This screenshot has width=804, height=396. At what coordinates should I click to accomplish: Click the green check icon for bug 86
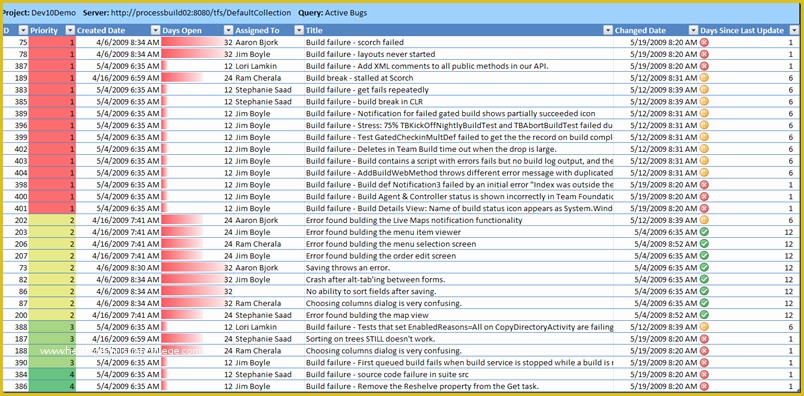tap(705, 291)
